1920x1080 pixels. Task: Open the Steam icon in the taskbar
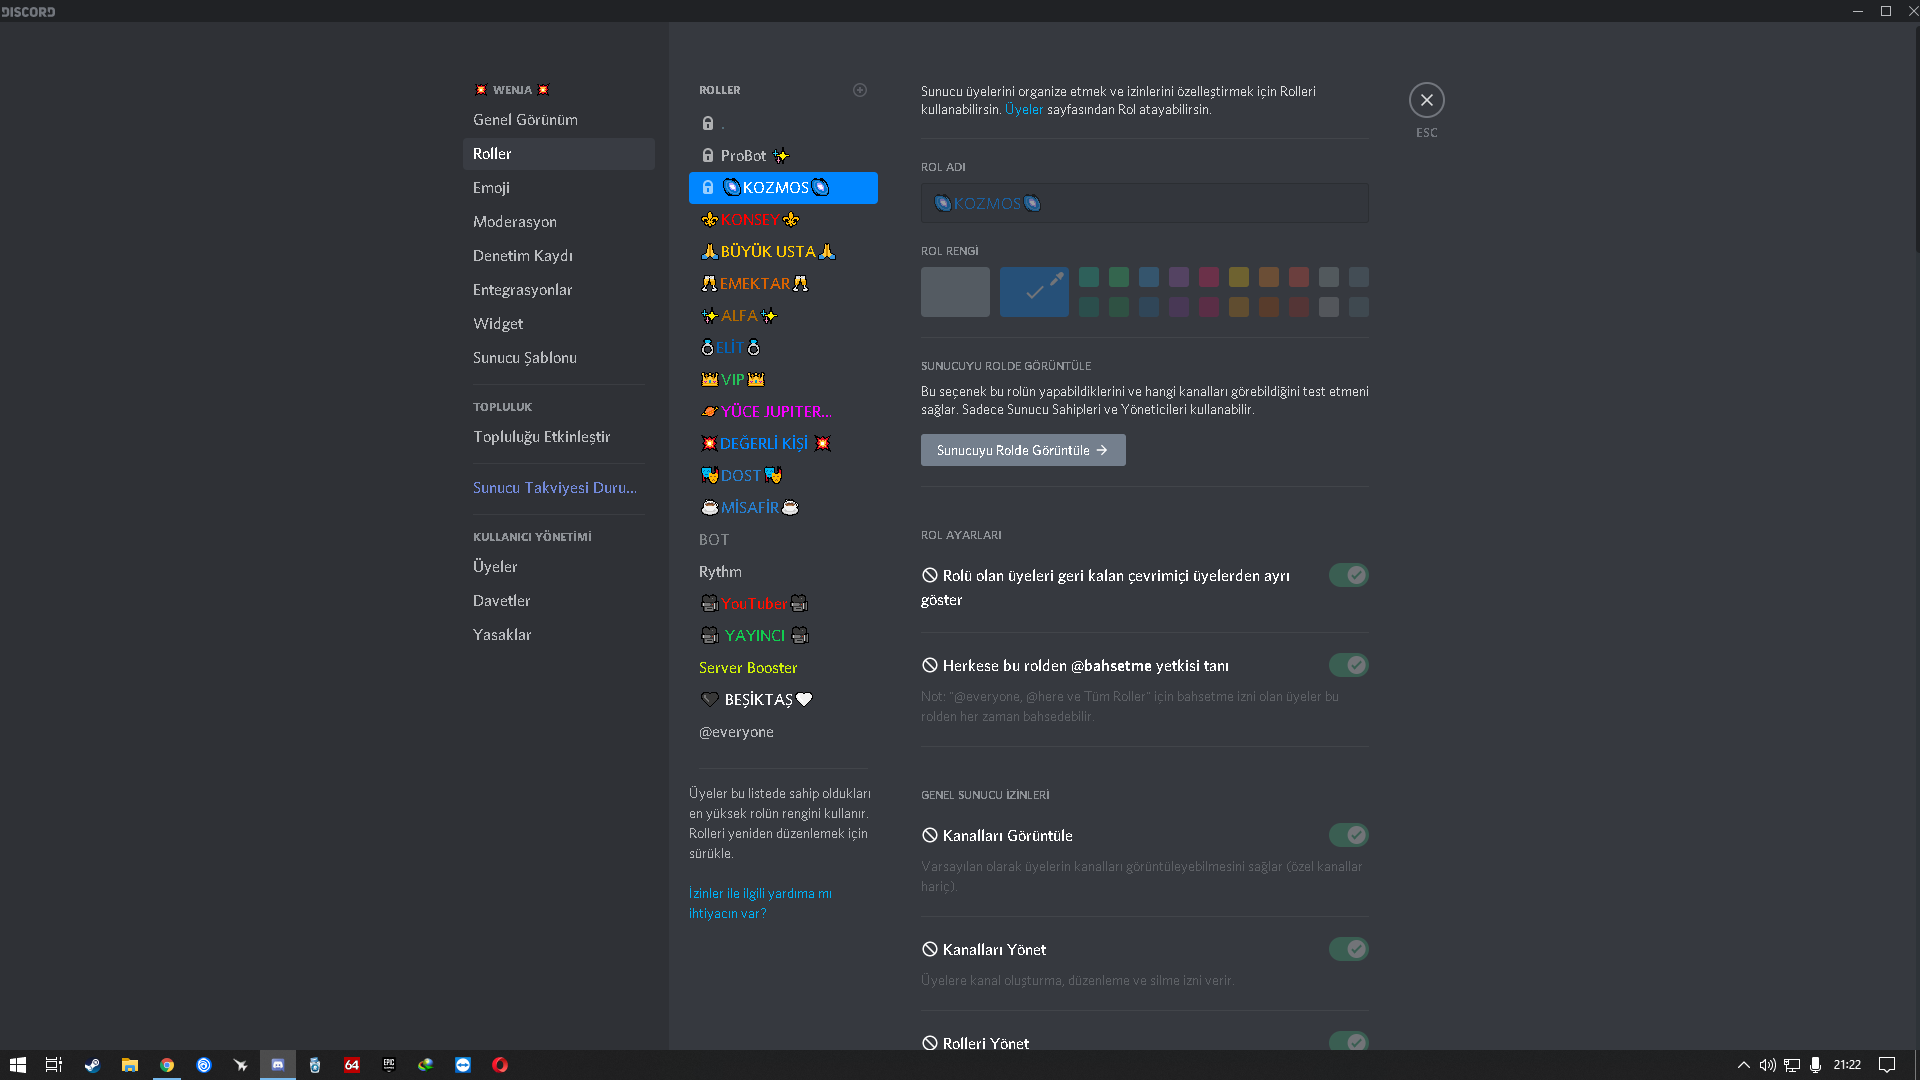click(x=92, y=1065)
